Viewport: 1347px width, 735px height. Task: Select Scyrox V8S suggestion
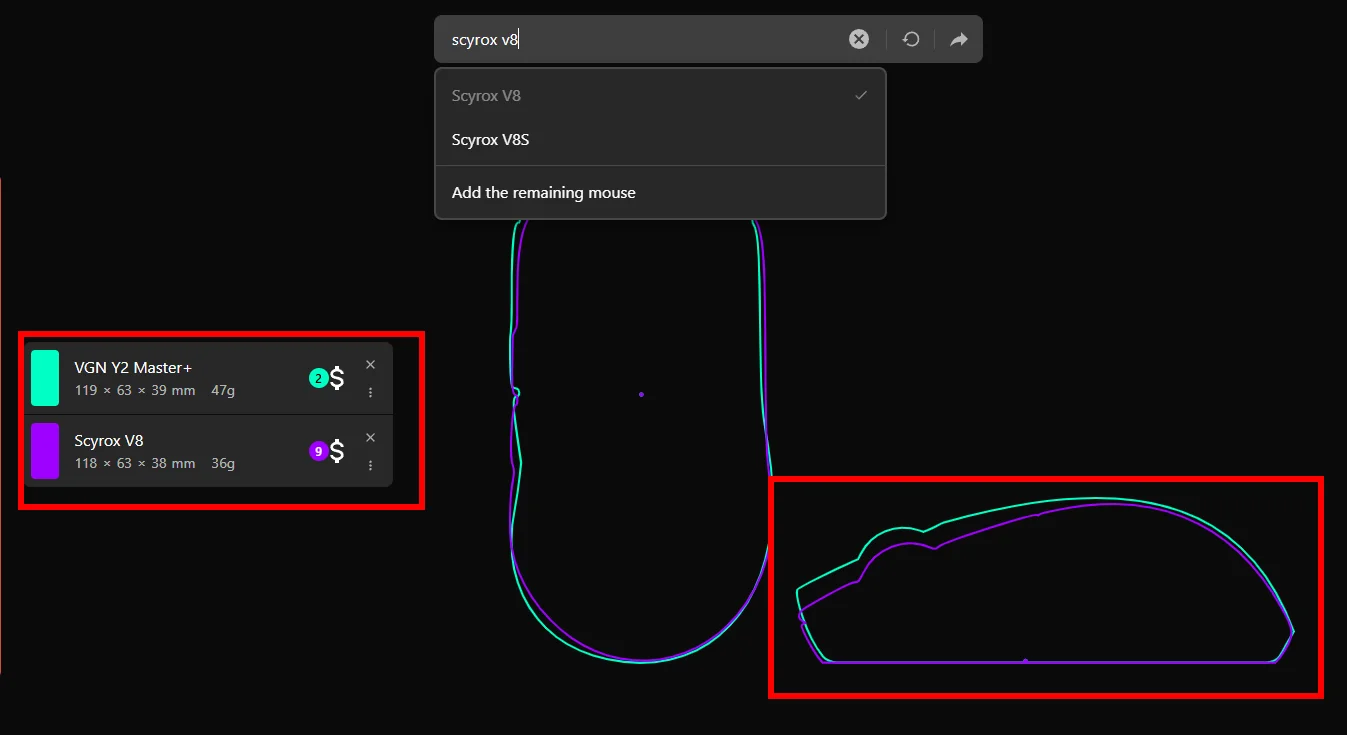[x=660, y=140]
